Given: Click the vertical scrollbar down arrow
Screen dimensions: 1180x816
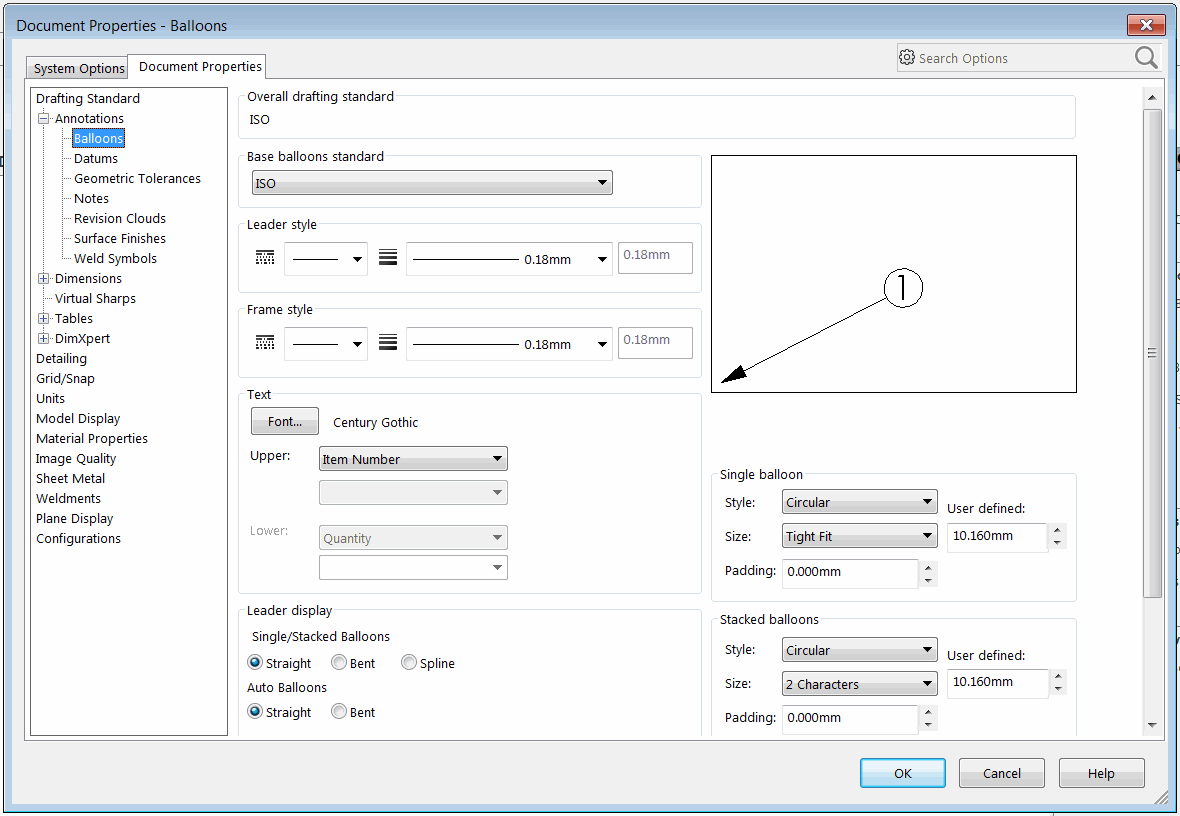Looking at the screenshot, I should point(1152,725).
